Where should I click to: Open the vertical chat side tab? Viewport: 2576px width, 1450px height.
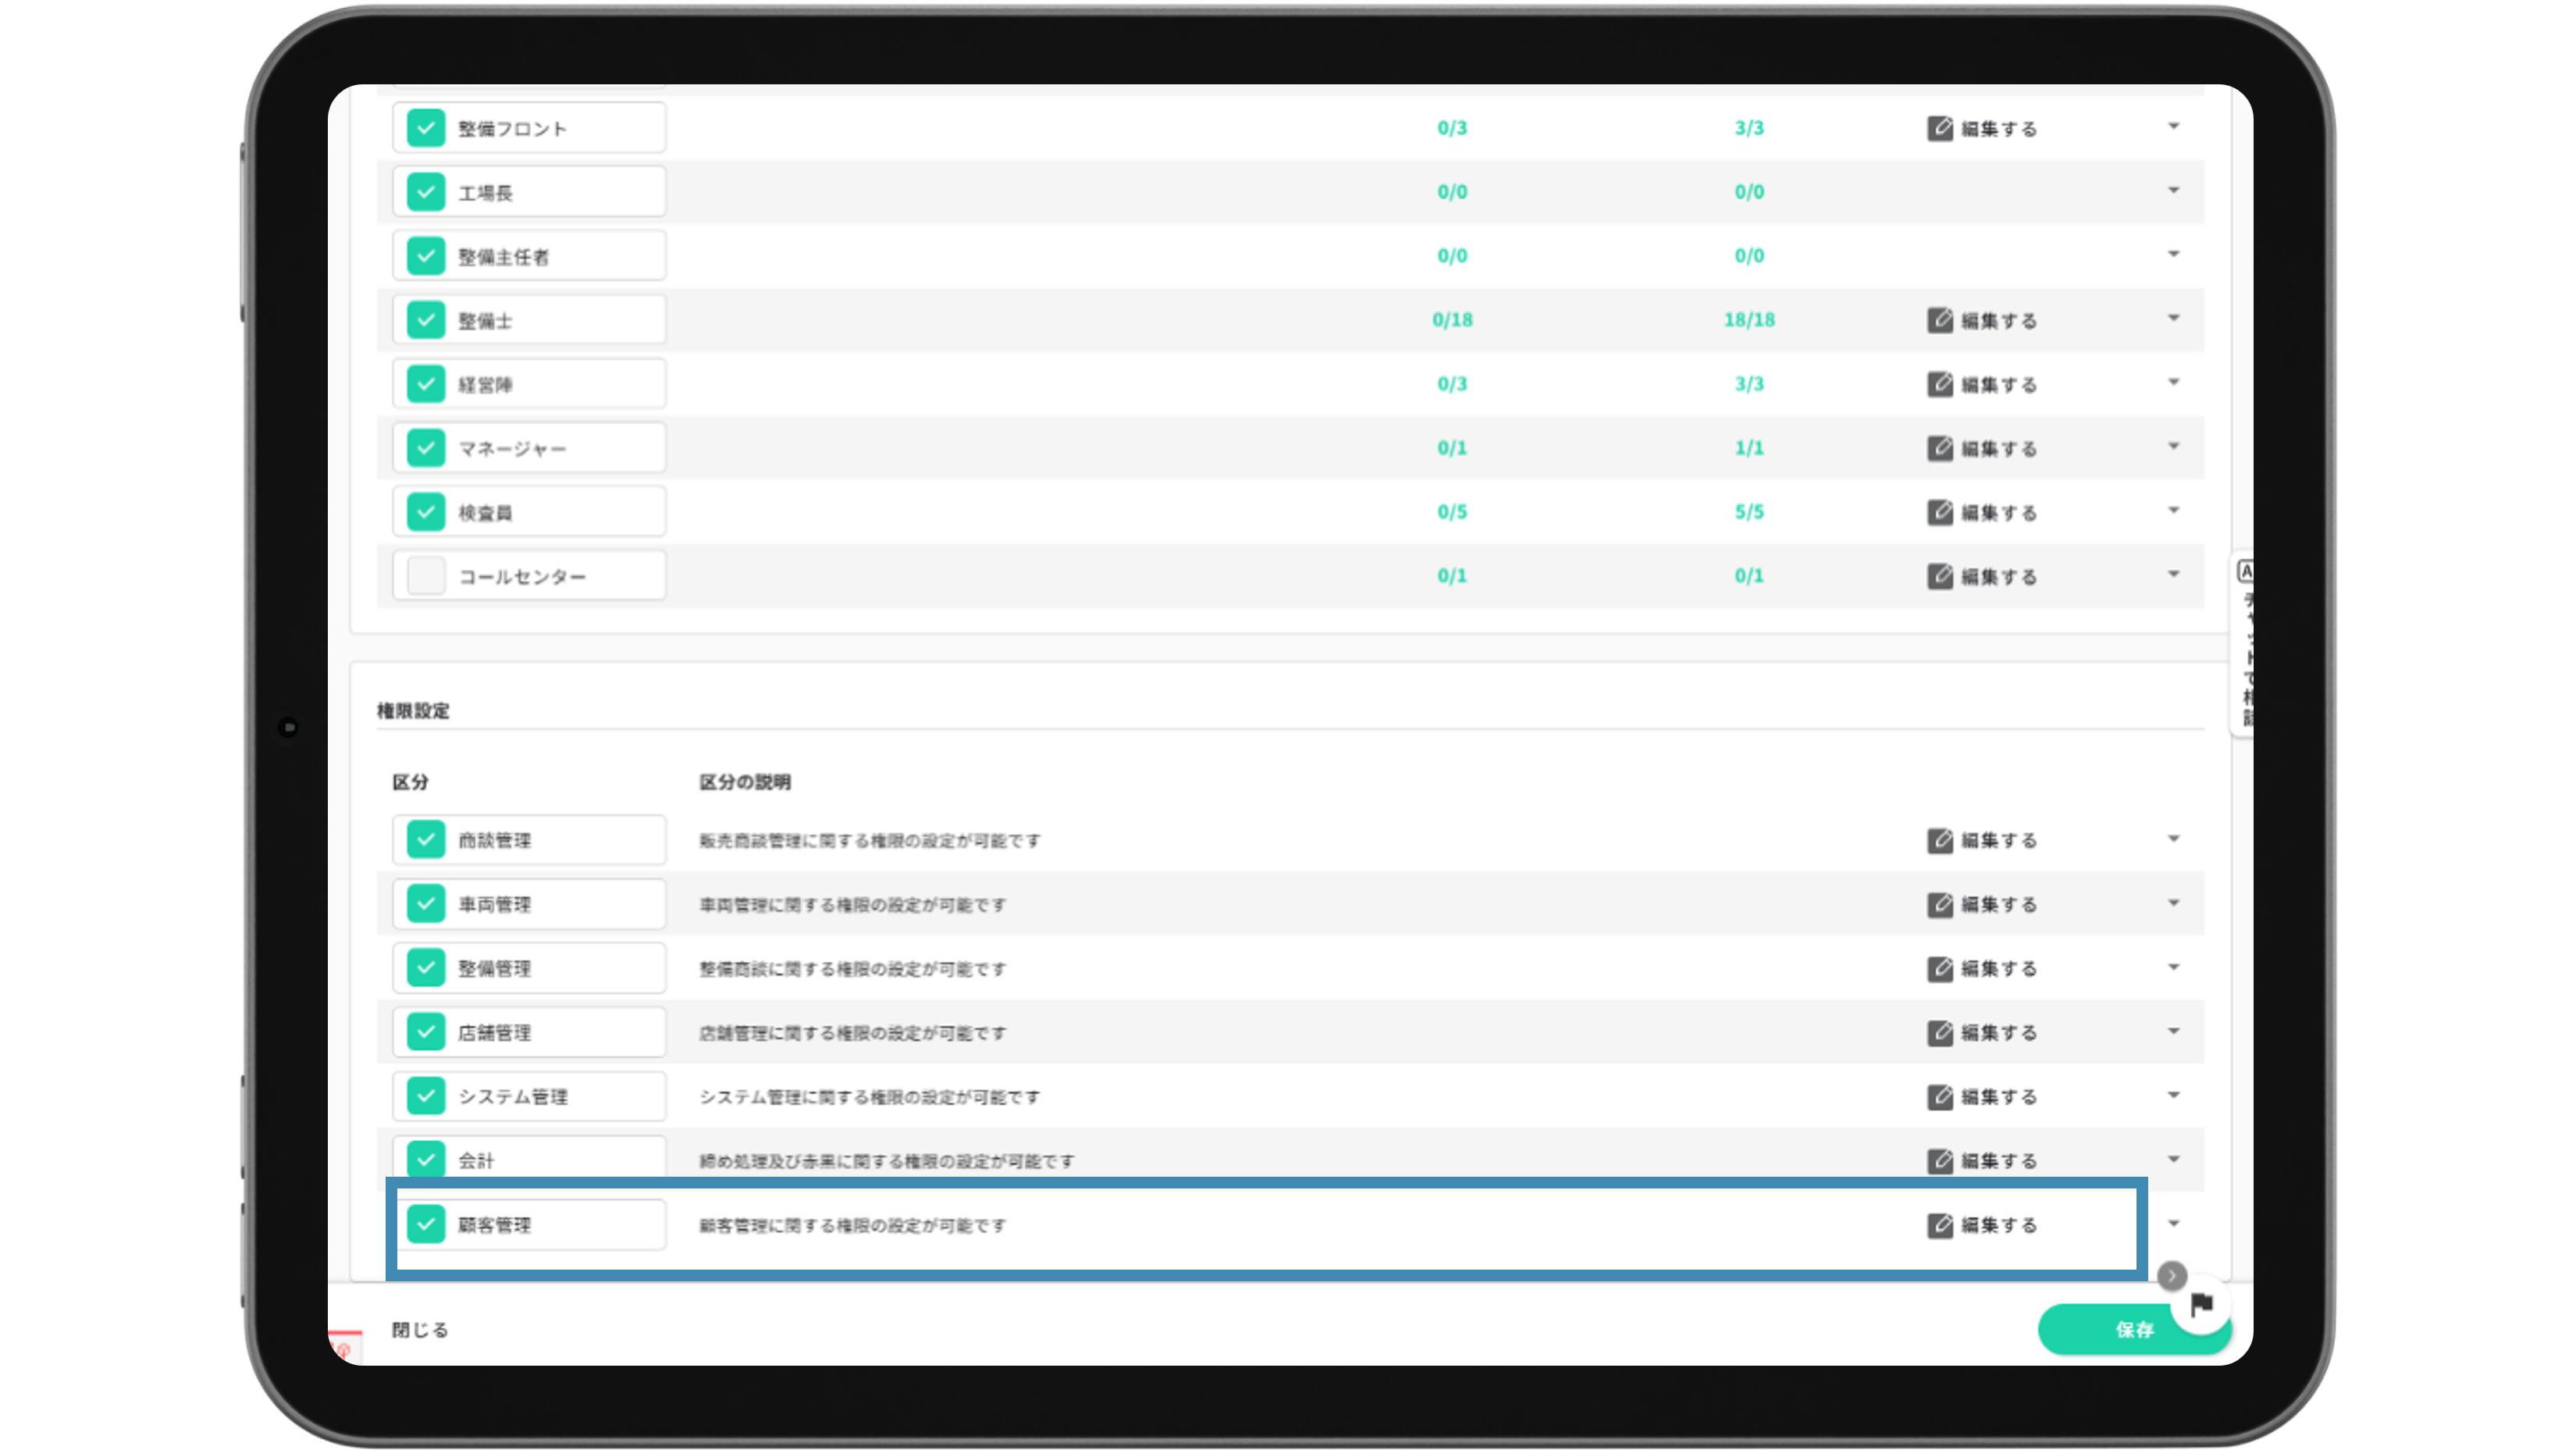(x=2244, y=645)
